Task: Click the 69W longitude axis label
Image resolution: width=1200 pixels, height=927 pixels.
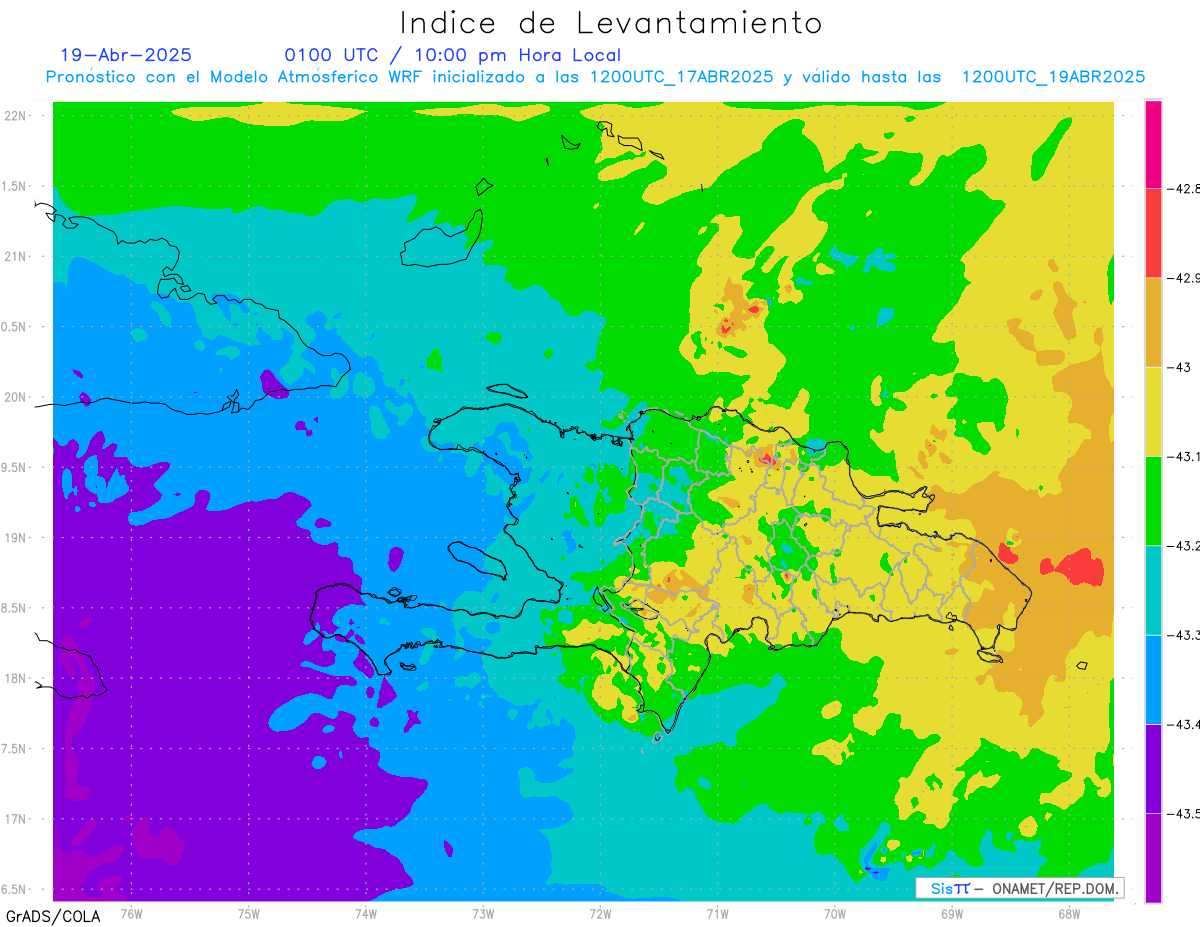Action: tap(952, 913)
